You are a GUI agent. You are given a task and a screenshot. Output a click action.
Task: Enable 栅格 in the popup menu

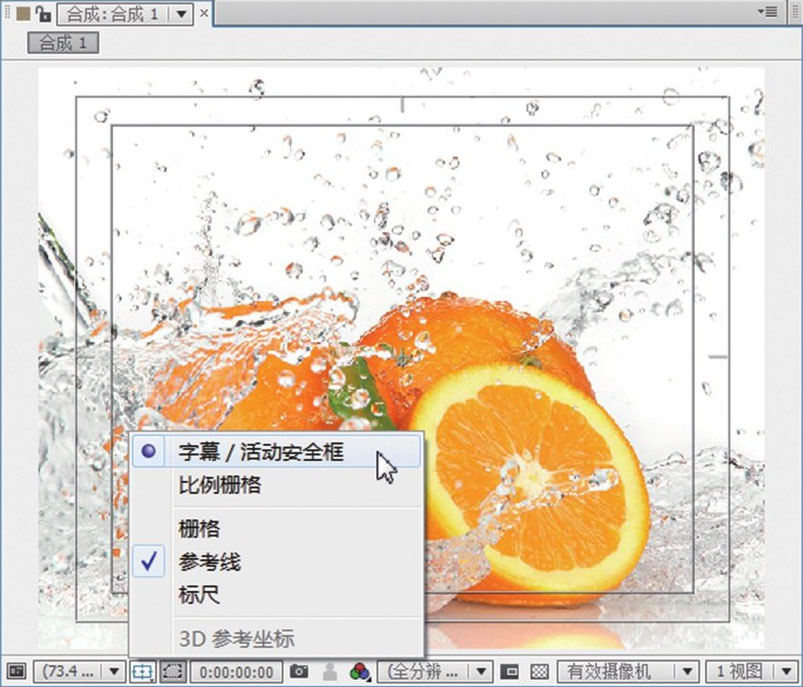277,529
